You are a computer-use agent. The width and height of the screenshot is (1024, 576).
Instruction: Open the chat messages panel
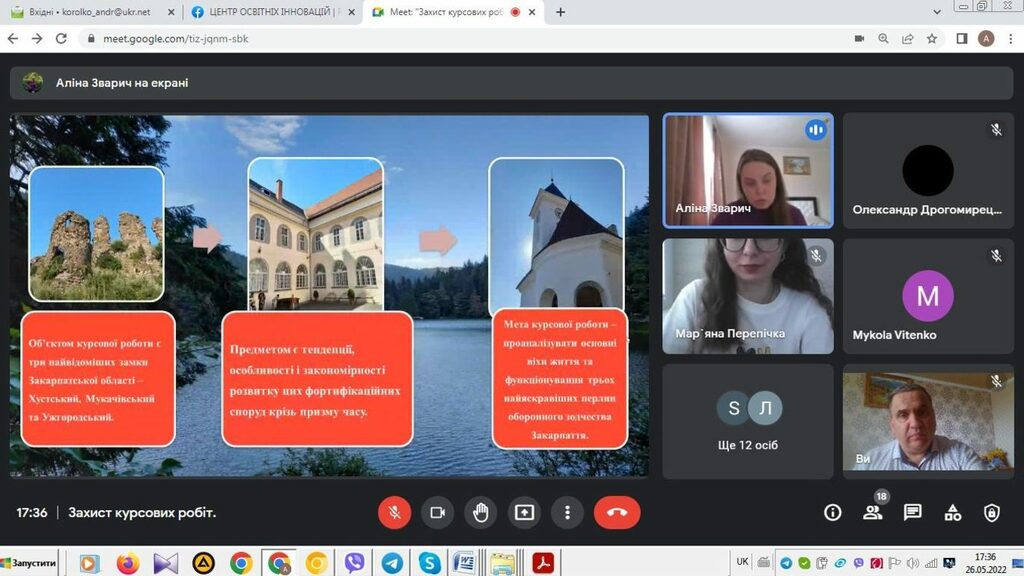(912, 512)
